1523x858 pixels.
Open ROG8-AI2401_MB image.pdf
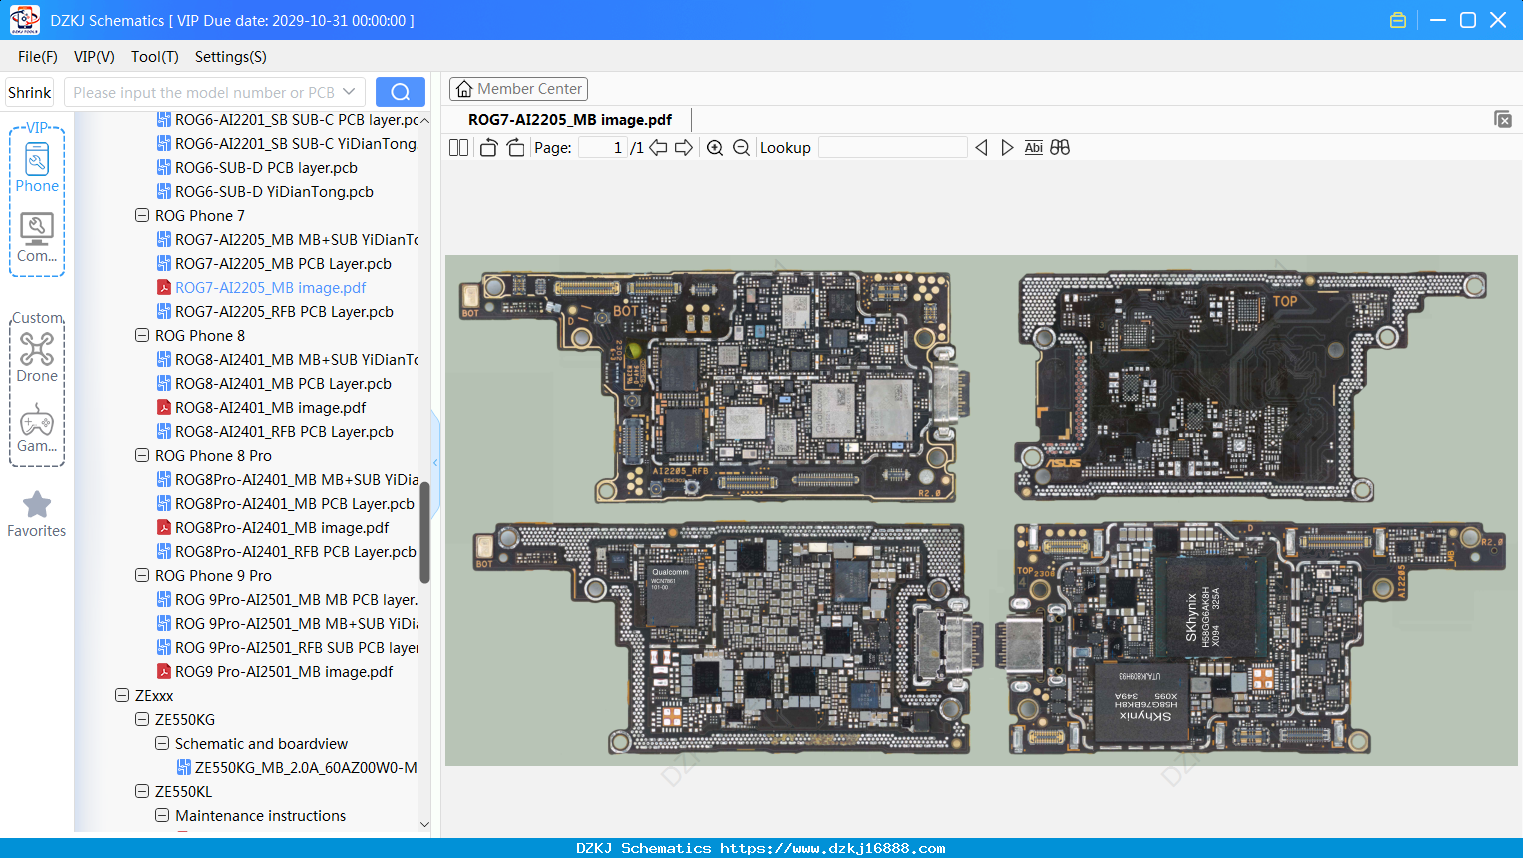point(270,408)
